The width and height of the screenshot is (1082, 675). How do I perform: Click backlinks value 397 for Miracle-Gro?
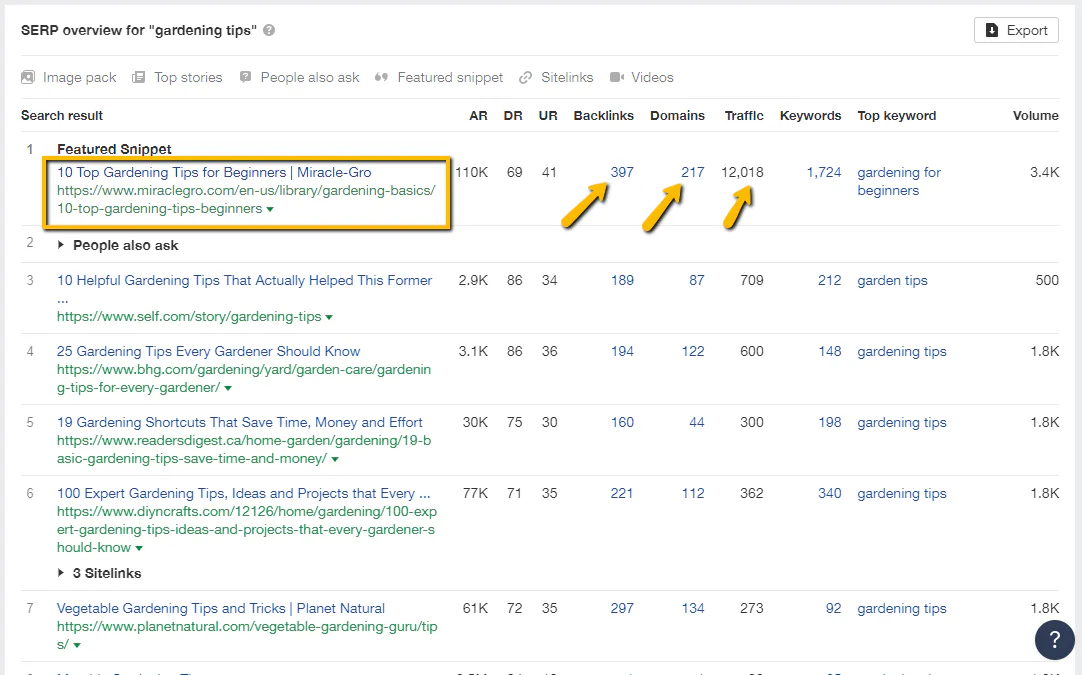[622, 172]
